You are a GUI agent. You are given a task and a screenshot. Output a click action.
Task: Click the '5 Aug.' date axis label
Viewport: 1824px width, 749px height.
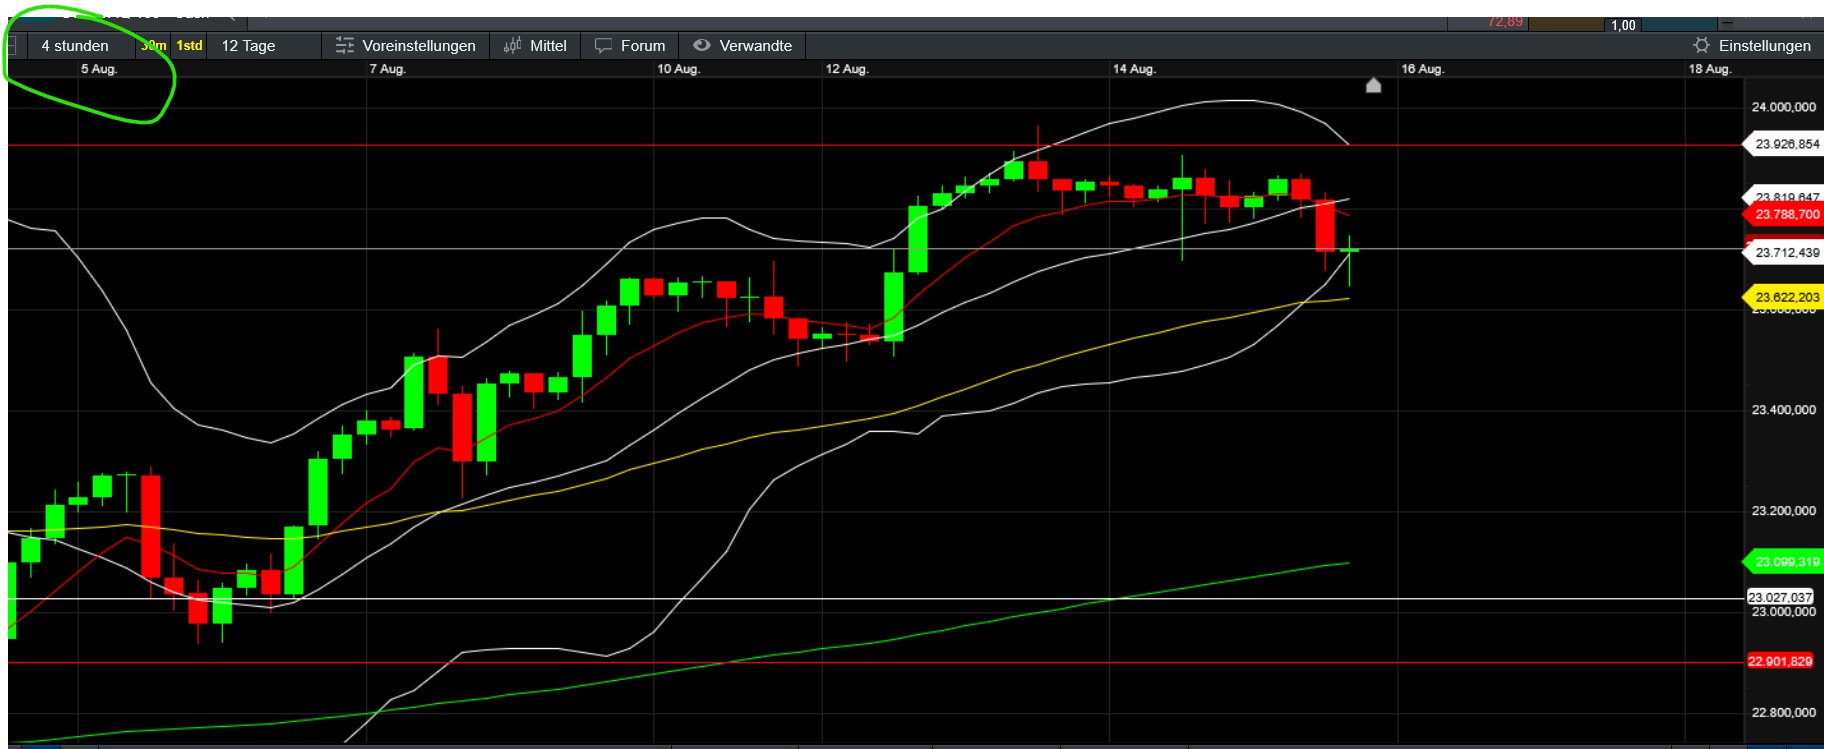coord(99,69)
